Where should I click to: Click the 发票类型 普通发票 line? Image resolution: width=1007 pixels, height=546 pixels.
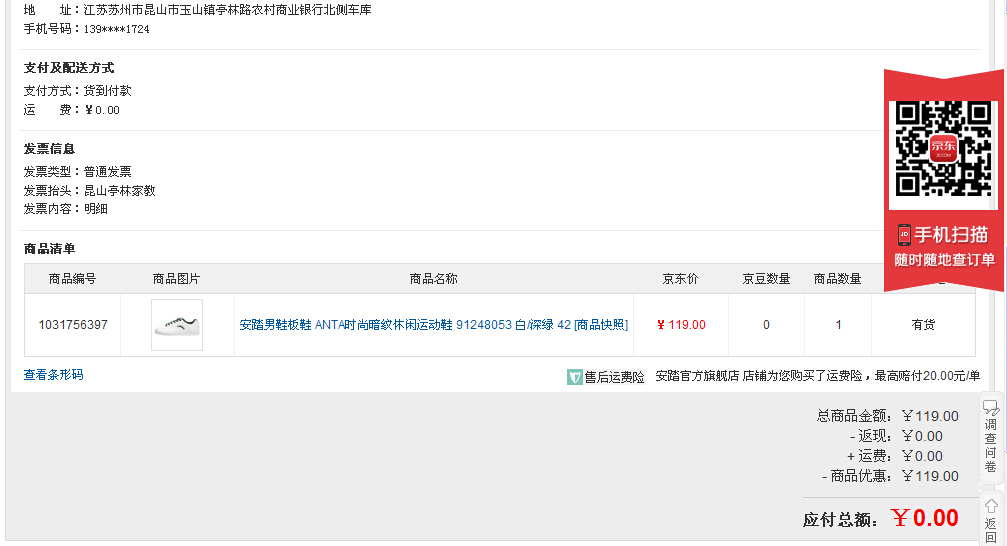(x=78, y=172)
